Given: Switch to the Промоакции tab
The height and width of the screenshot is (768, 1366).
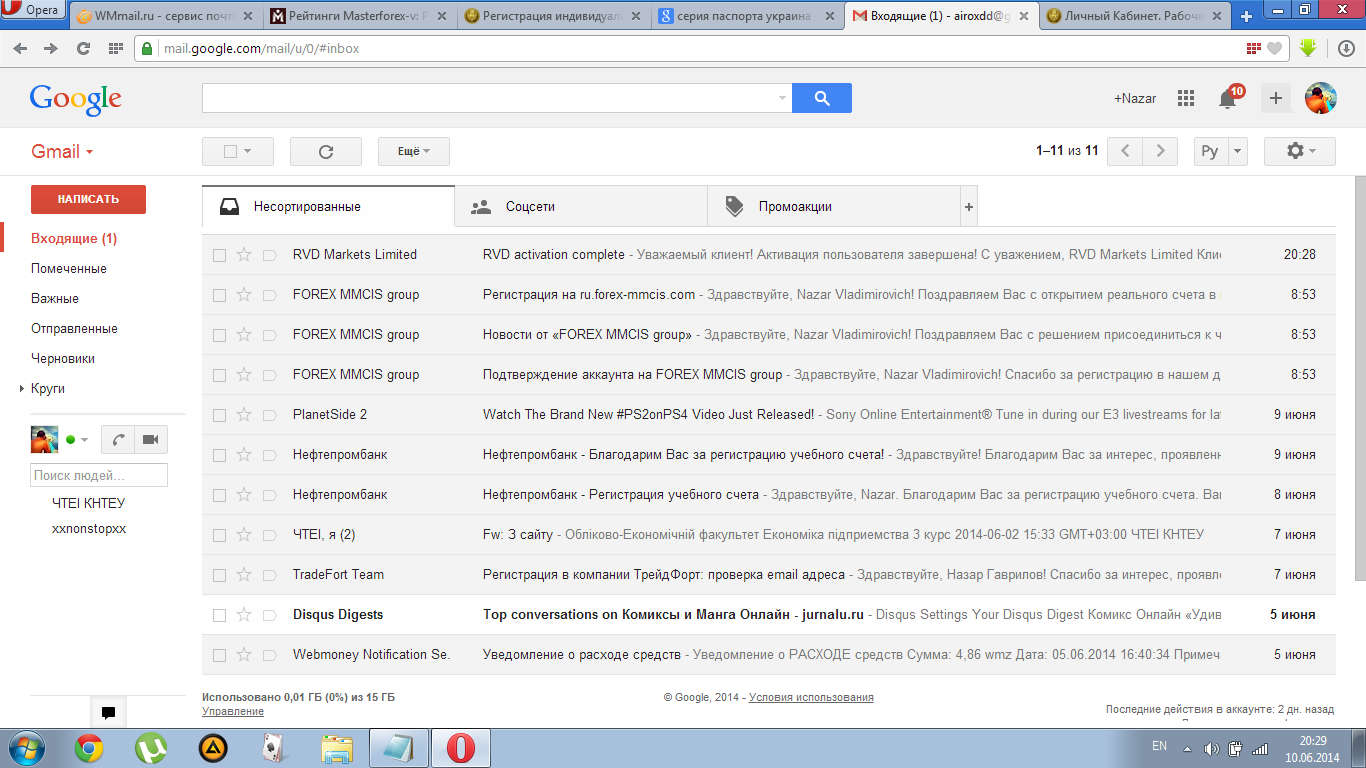Looking at the screenshot, I should [833, 206].
